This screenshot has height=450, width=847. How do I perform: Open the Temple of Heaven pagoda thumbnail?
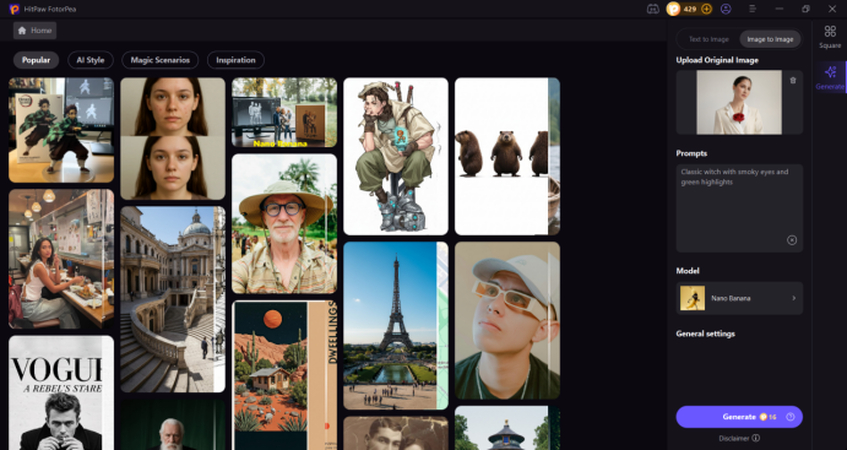pyautogui.click(x=507, y=428)
